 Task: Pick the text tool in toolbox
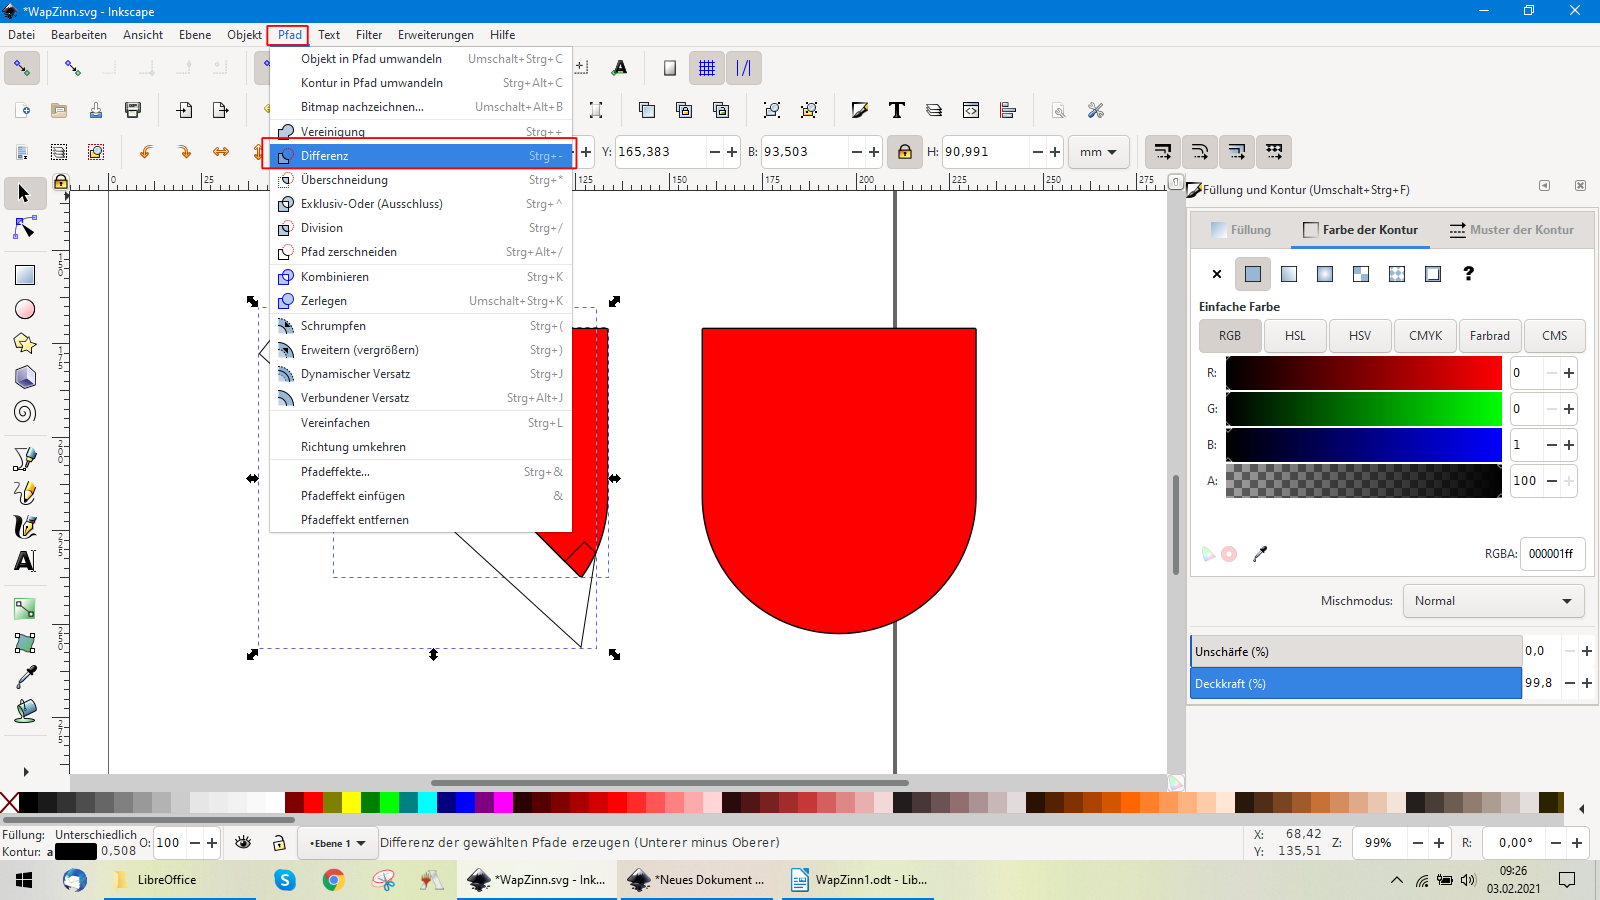tap(24, 561)
